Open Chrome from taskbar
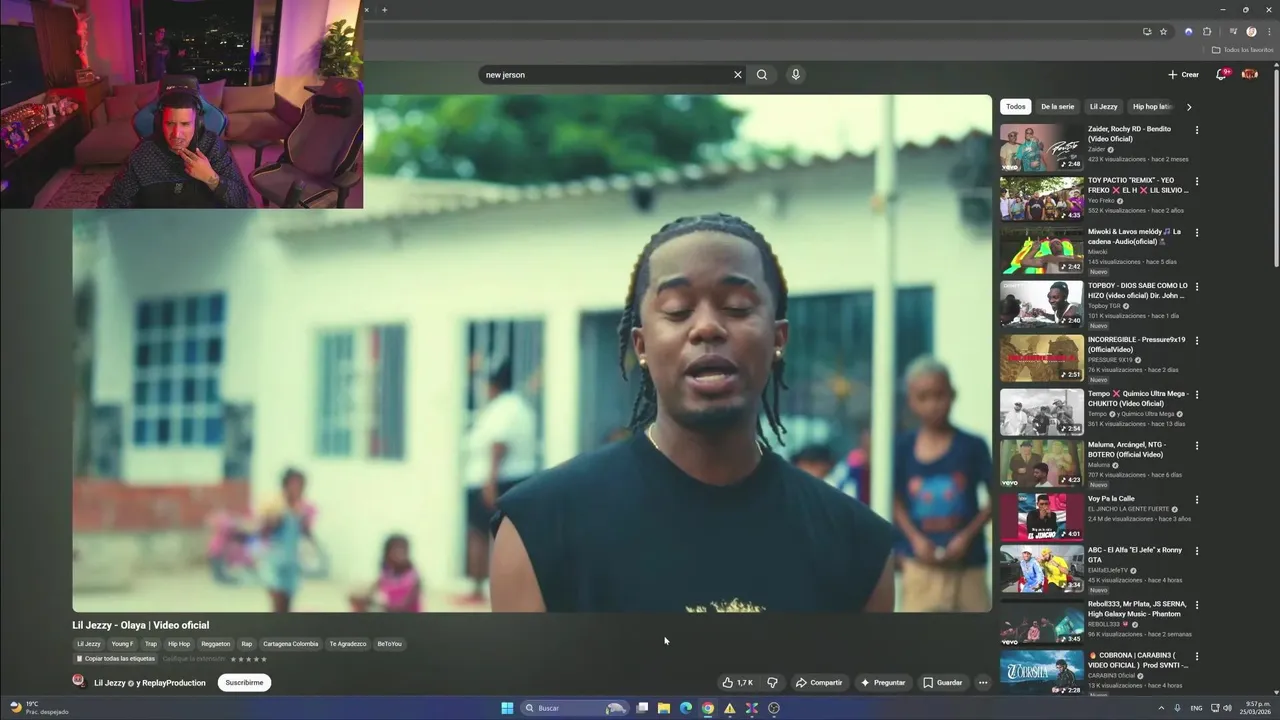This screenshot has width=1280, height=720. 708,708
